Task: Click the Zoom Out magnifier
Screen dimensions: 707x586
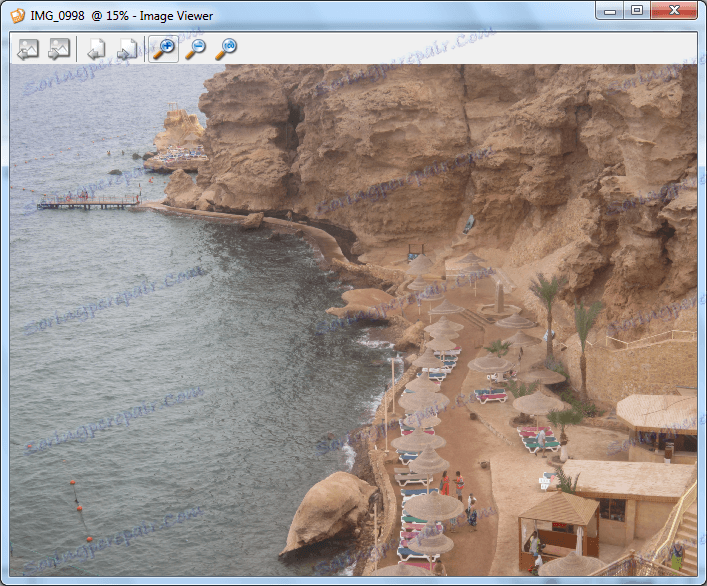Action: pos(195,49)
